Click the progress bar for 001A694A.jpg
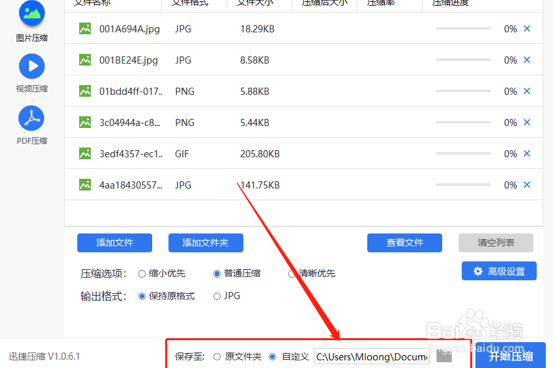The width and height of the screenshot is (556, 368). tap(463, 28)
